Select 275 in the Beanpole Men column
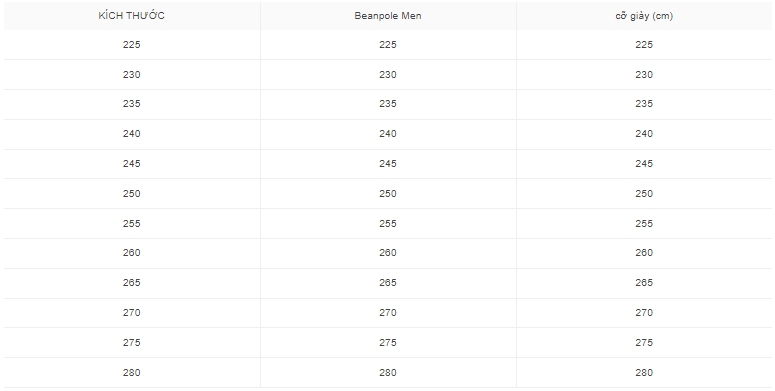775x391 pixels. 388,343
